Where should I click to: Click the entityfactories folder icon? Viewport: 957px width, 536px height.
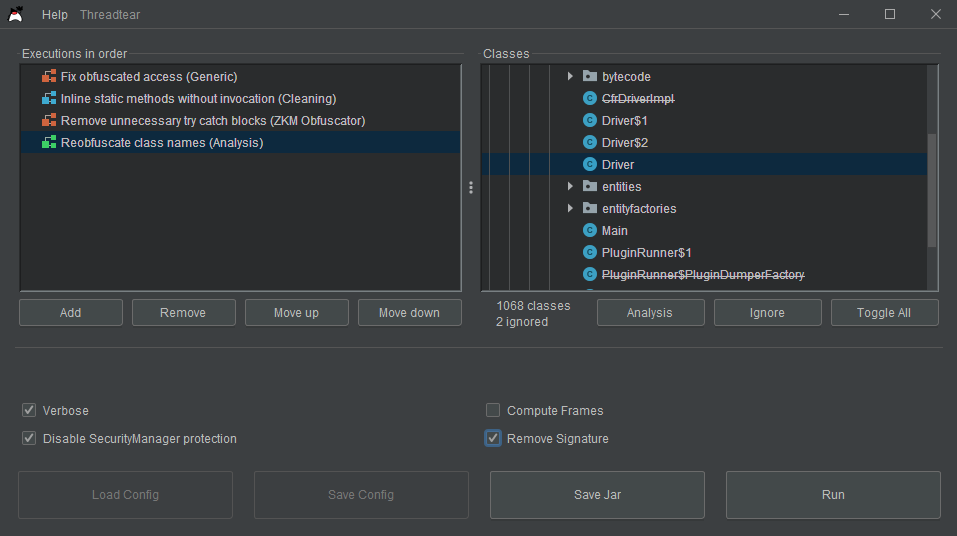coord(590,208)
